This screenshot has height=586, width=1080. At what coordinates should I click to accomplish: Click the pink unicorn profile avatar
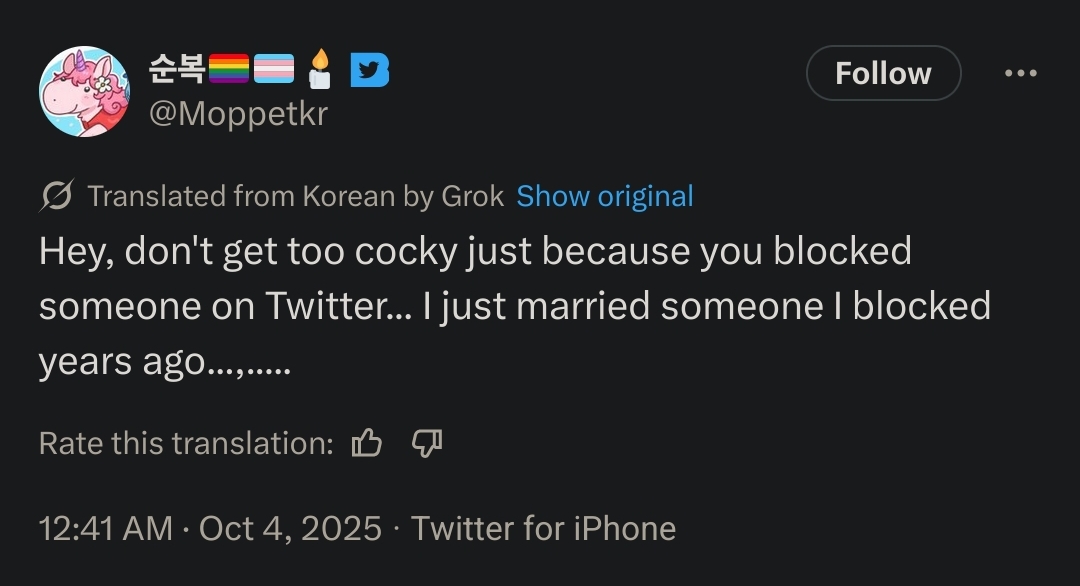(84, 92)
